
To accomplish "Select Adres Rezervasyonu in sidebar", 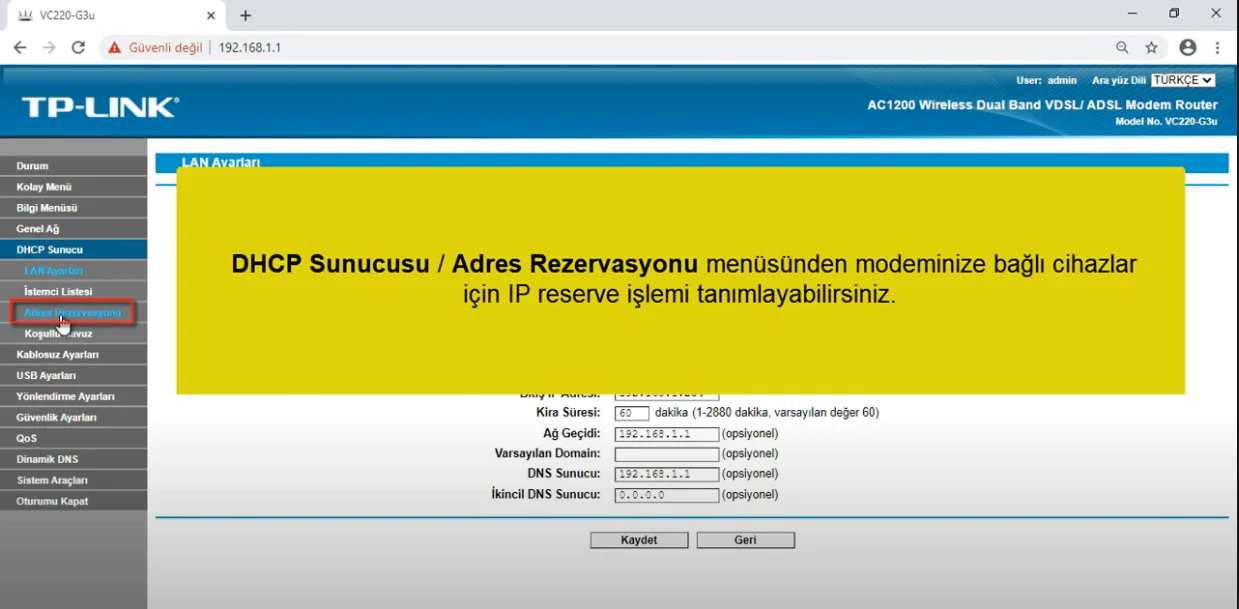I will pos(72,313).
